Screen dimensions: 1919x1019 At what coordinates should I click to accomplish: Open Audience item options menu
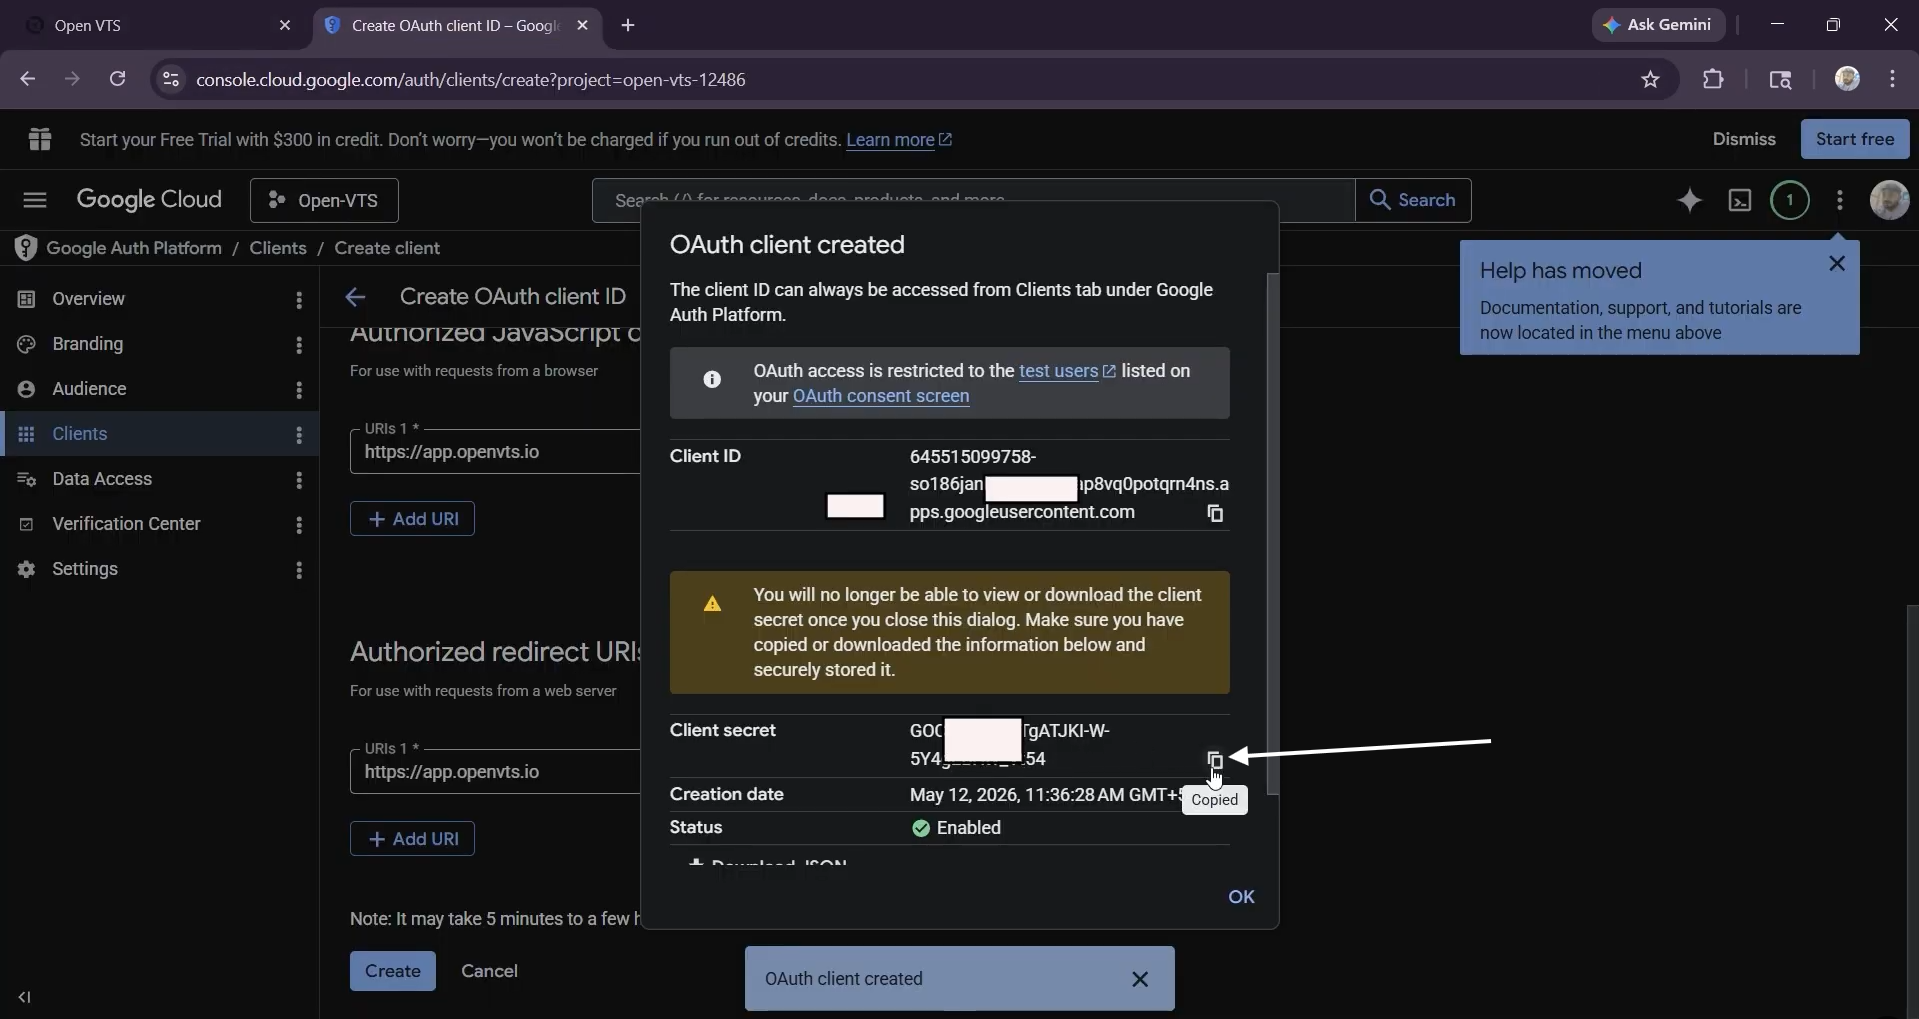pyautogui.click(x=299, y=389)
